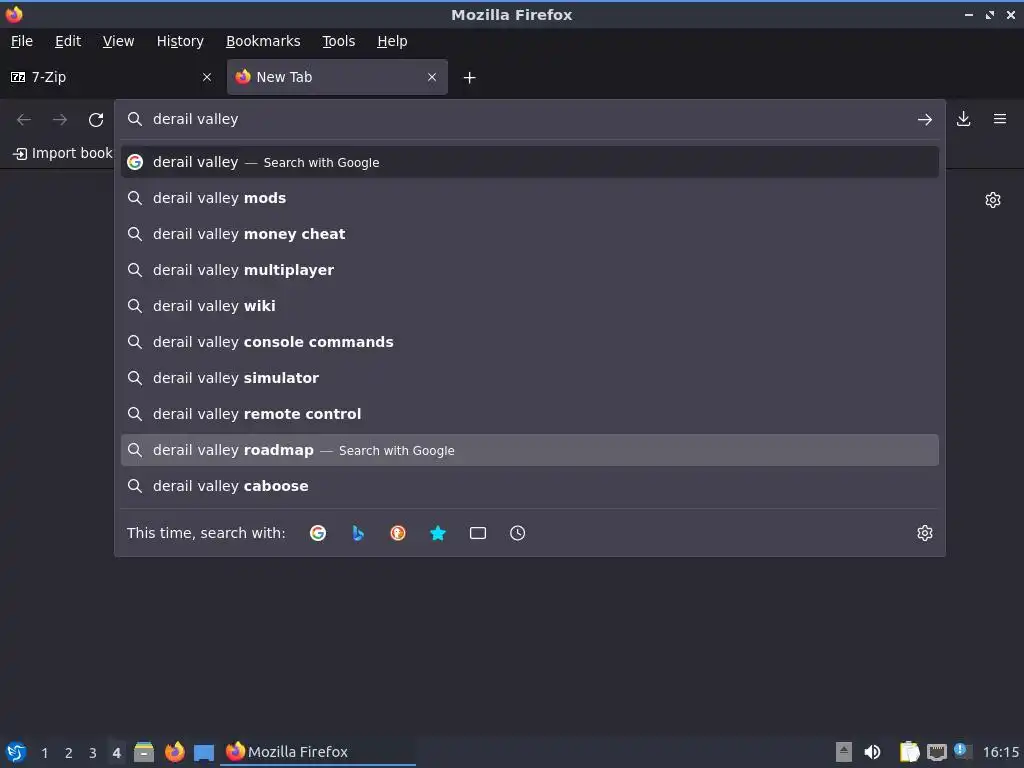
Task: Click Import bookmarks button in bookmarks toolbar
Action: 63,153
